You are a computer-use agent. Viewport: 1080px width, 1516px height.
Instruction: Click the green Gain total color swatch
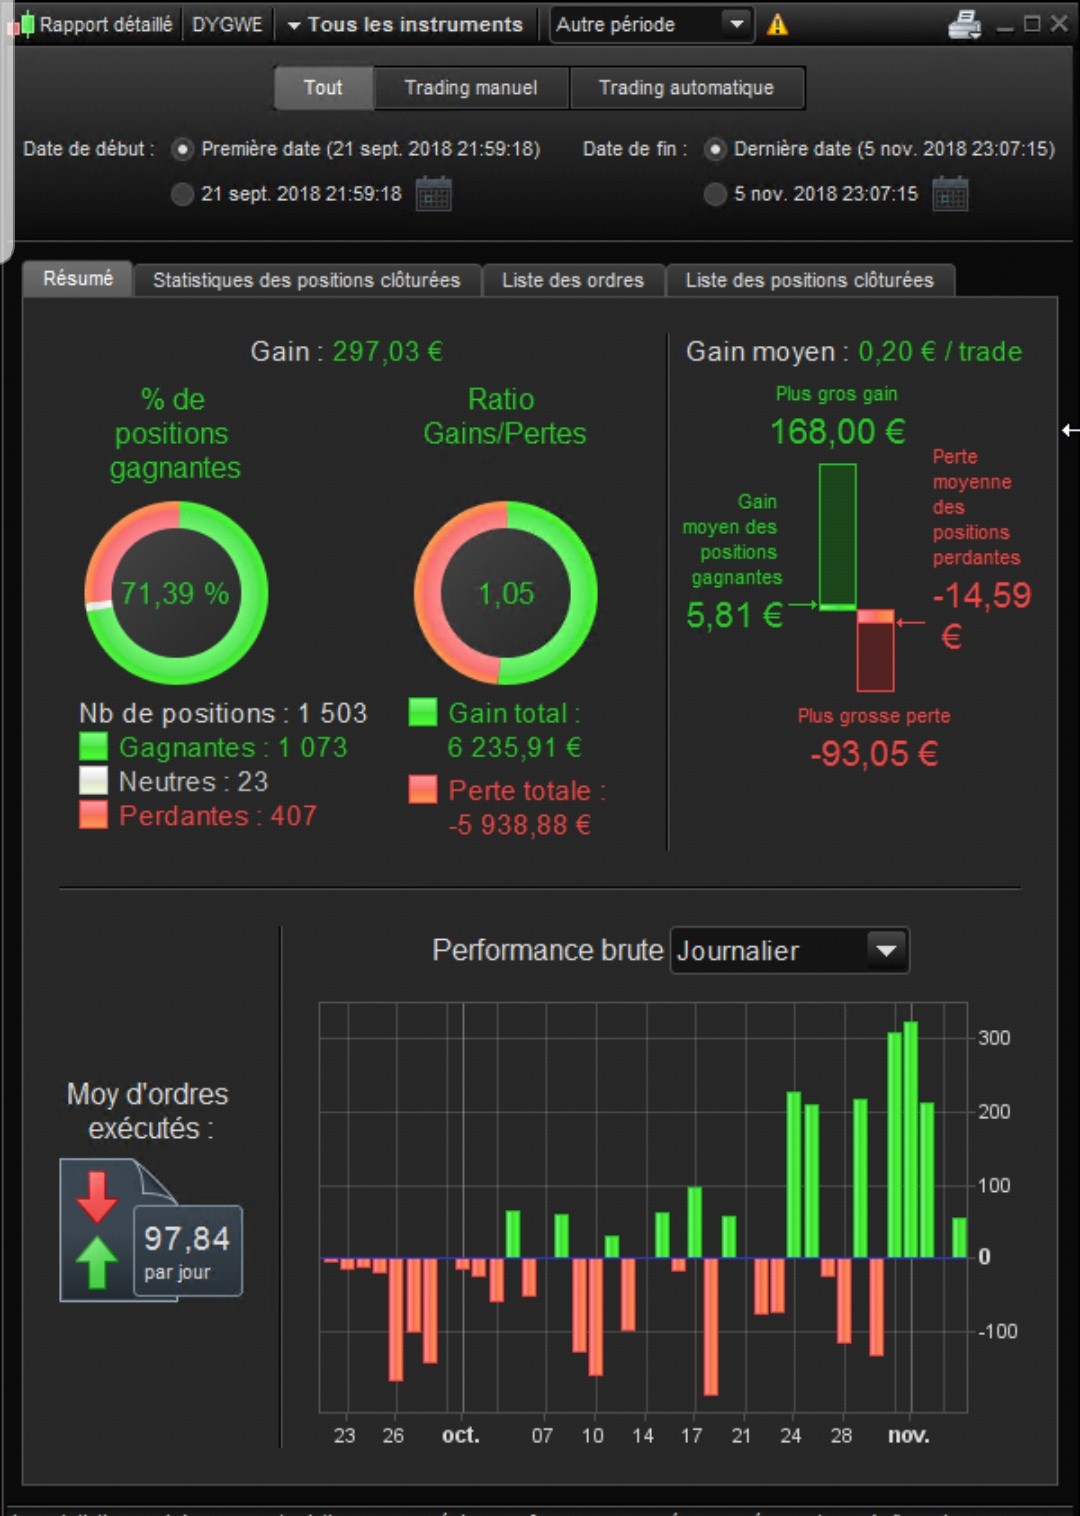click(x=423, y=713)
